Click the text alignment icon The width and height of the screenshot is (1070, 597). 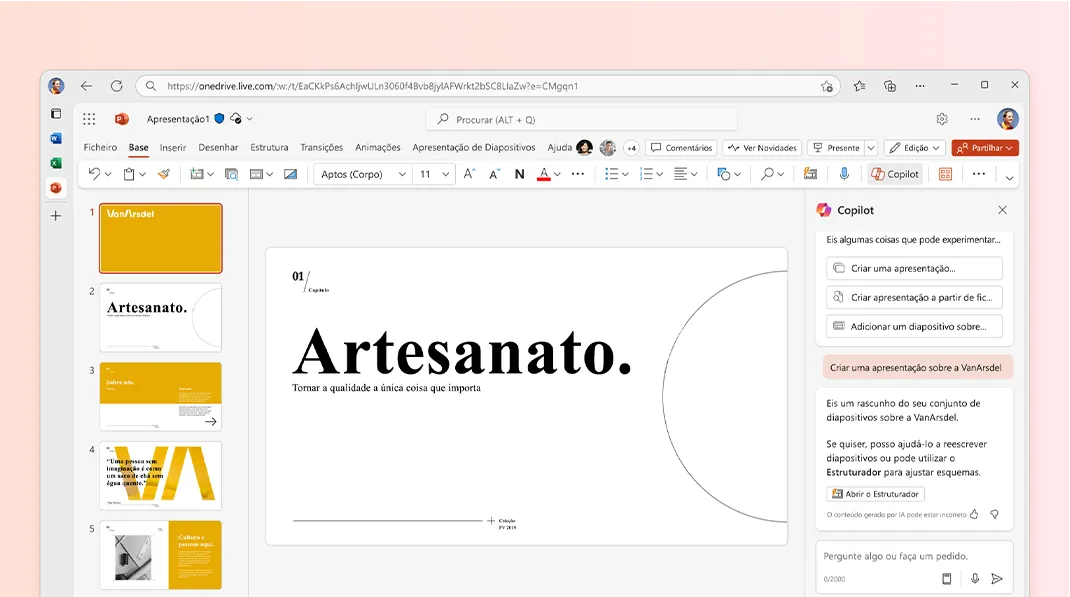(x=680, y=174)
